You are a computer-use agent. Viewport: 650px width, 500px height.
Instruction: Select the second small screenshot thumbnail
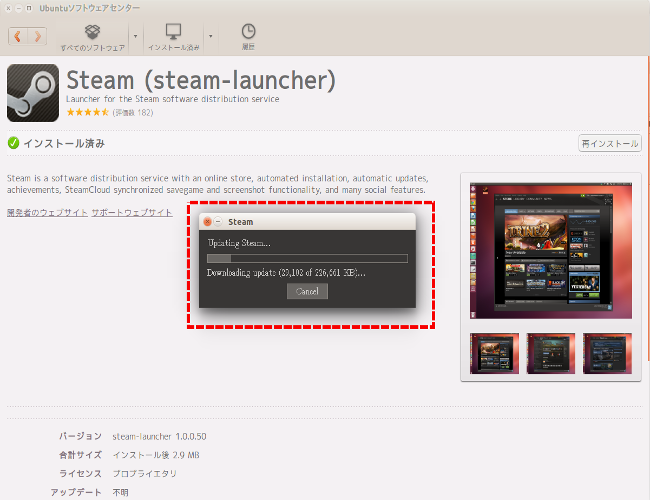point(551,353)
